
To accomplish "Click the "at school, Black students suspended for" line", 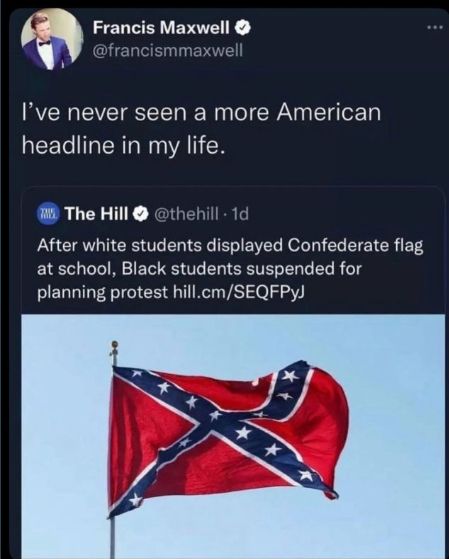I will pos(199,269).
